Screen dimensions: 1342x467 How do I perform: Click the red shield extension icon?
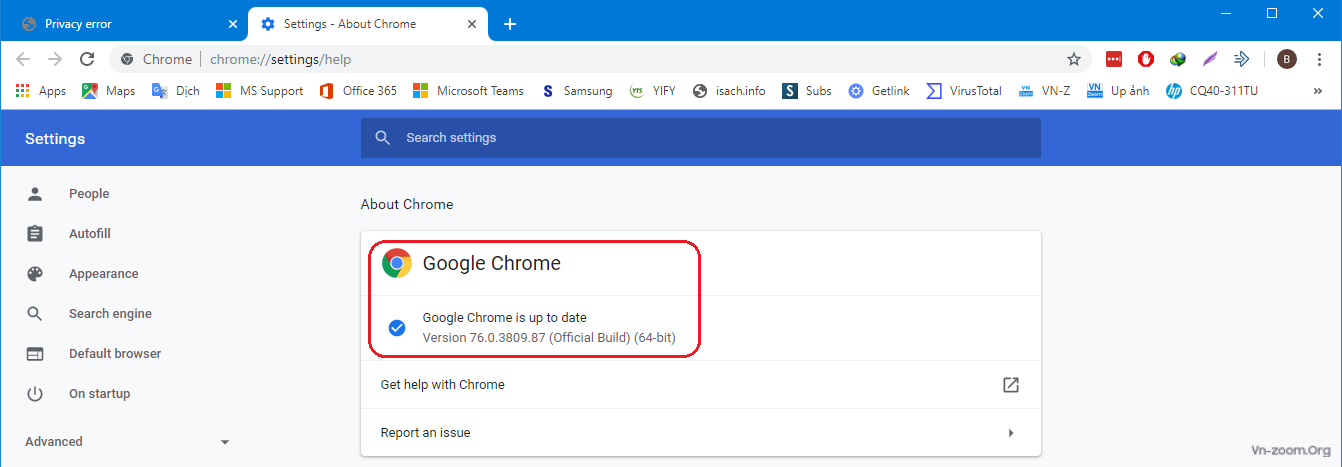coord(1146,59)
